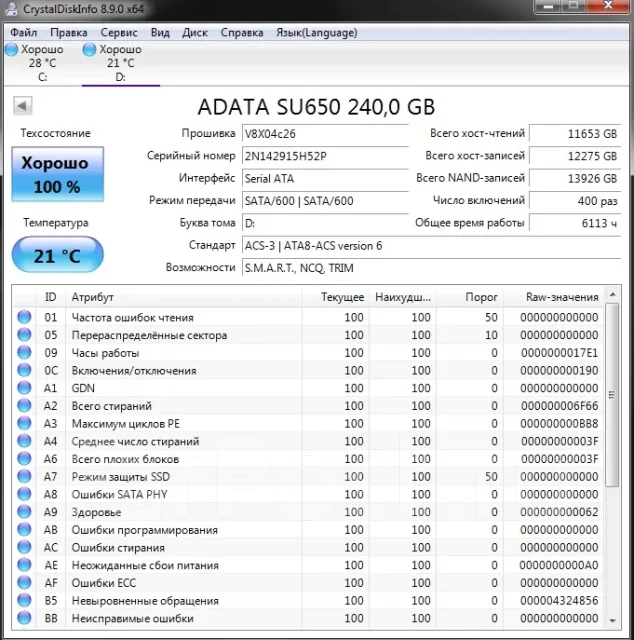This screenshot has height=640, width=634.
Task: Click the attribute list scrollbar thumb
Action: 612,395
